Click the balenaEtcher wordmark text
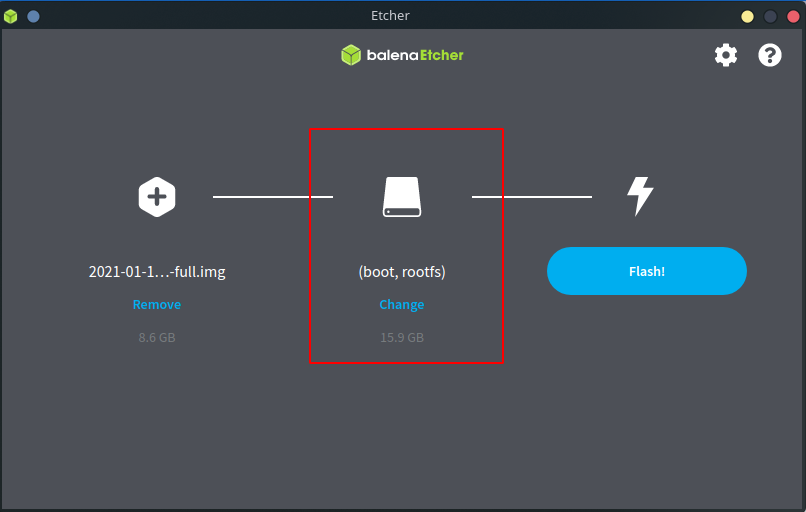Image resolution: width=806 pixels, height=512 pixels. coord(414,55)
